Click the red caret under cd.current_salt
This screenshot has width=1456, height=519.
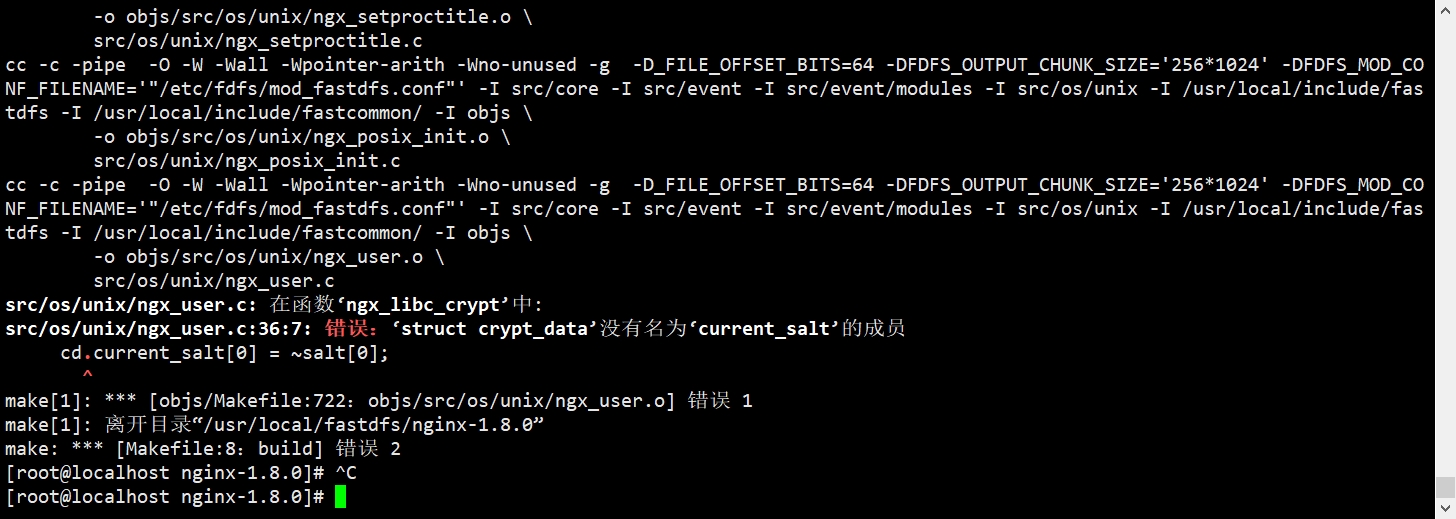[87, 376]
